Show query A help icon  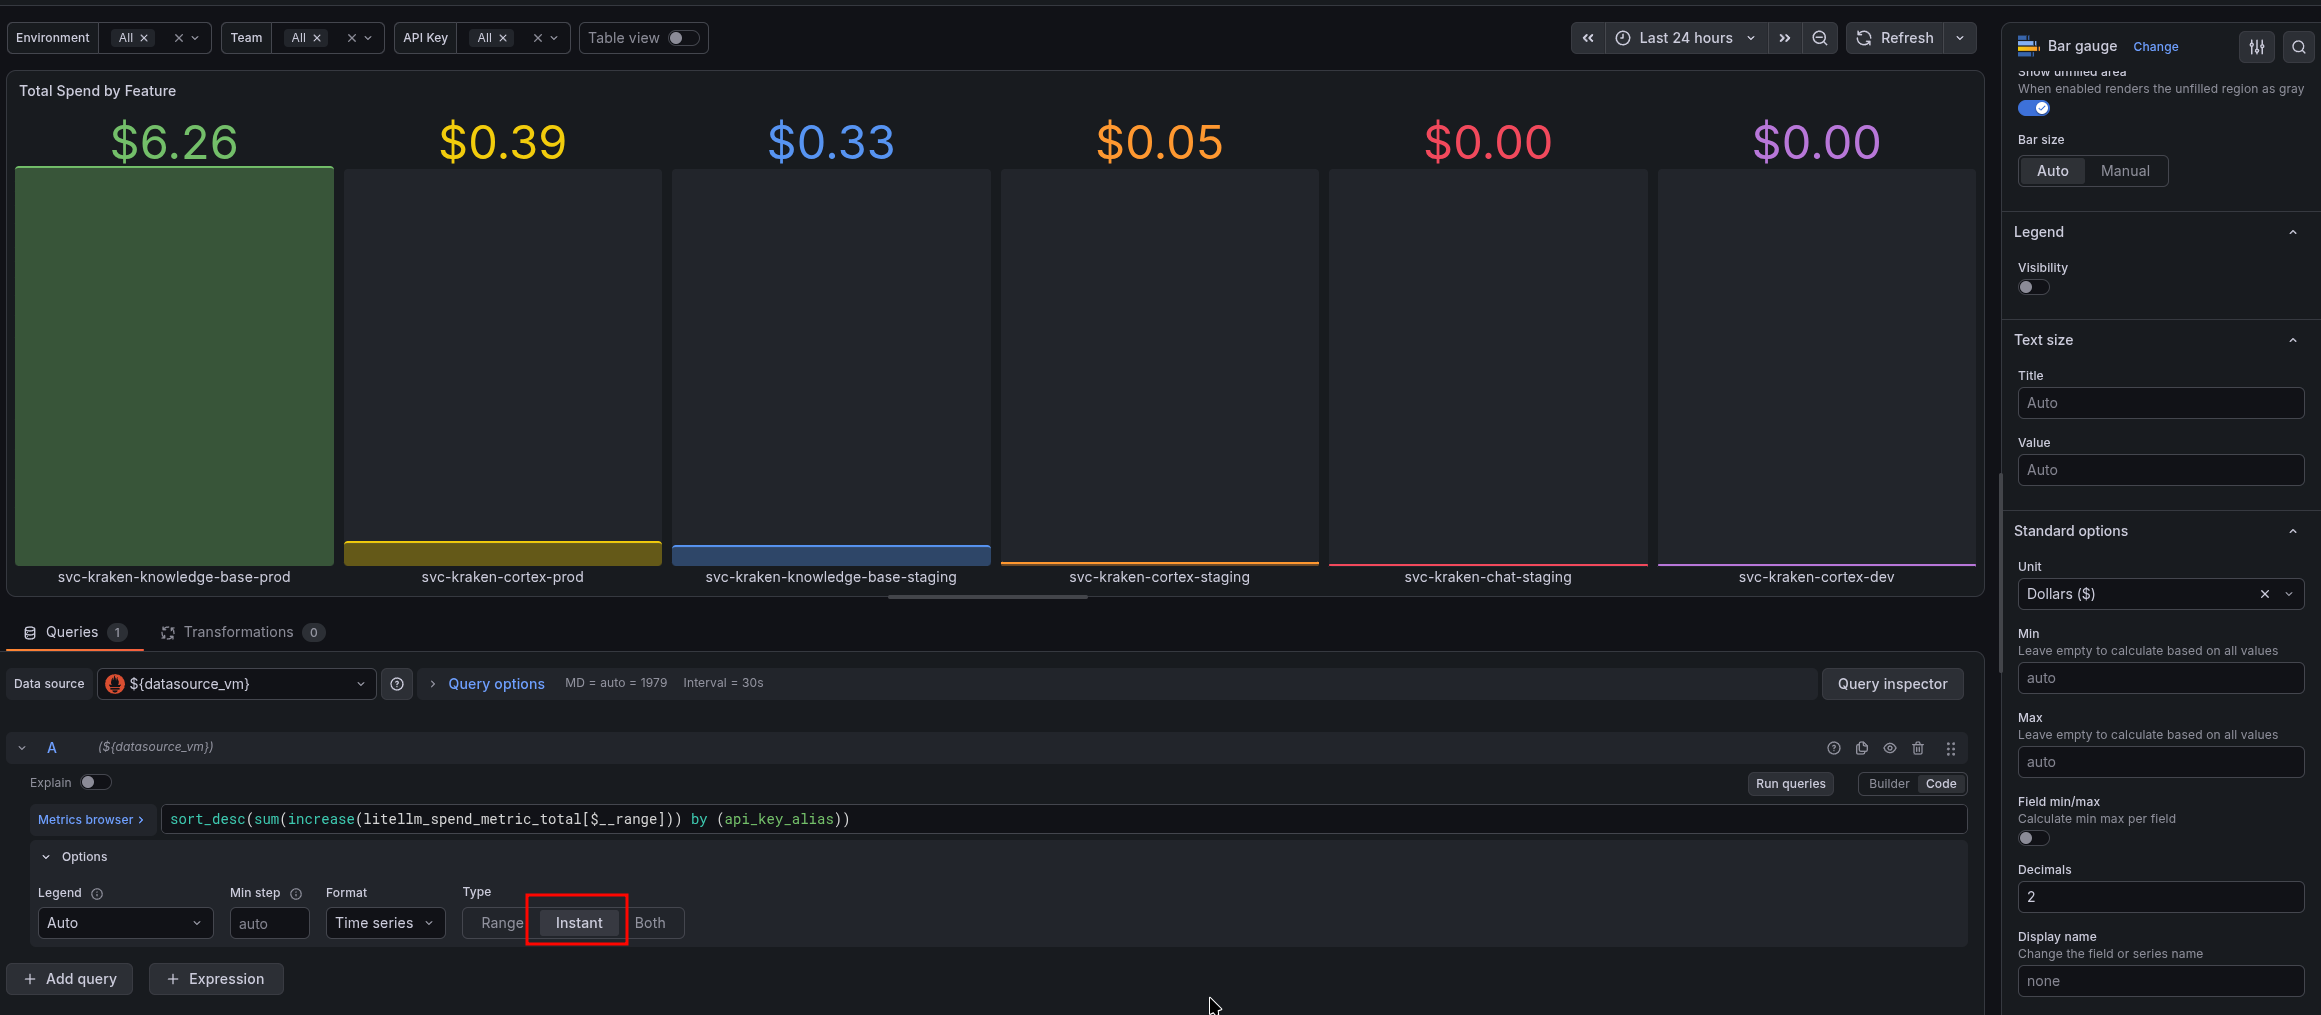tap(1834, 748)
